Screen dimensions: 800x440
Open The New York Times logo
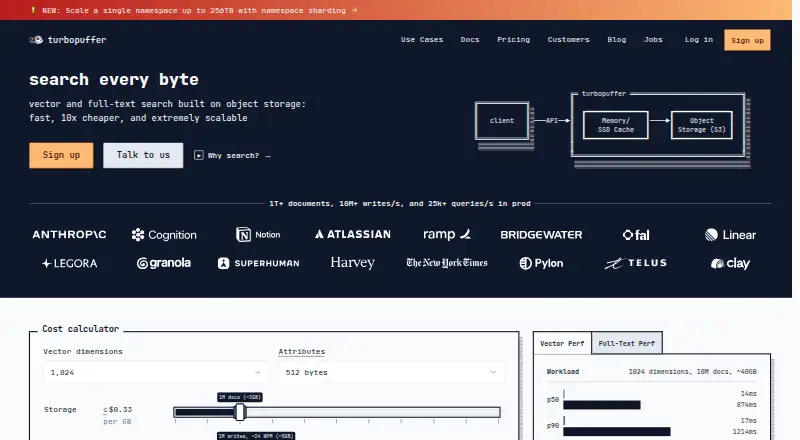point(447,263)
